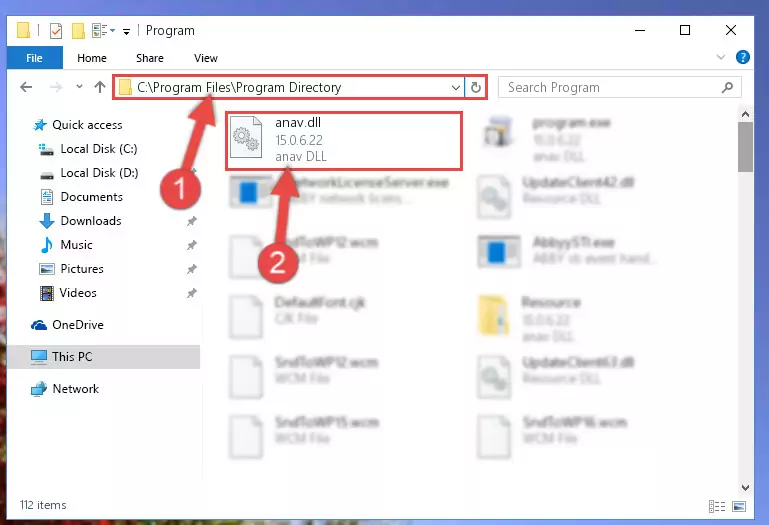Select the AbbyySTI.exe file

tap(566, 250)
